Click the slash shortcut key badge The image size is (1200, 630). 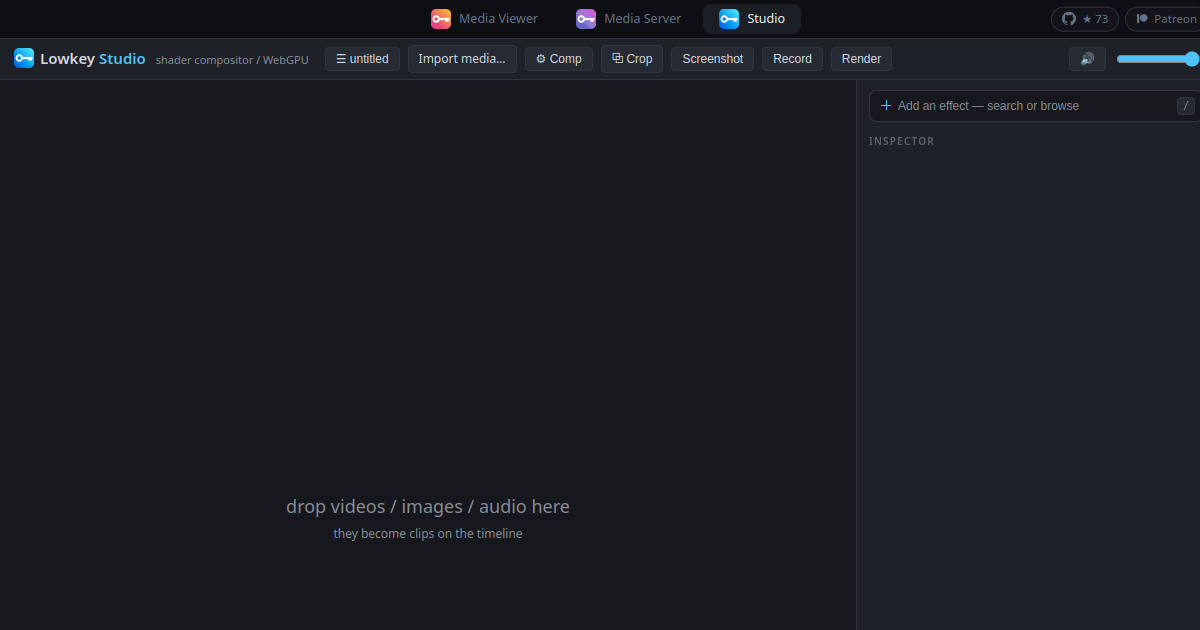click(x=1186, y=106)
